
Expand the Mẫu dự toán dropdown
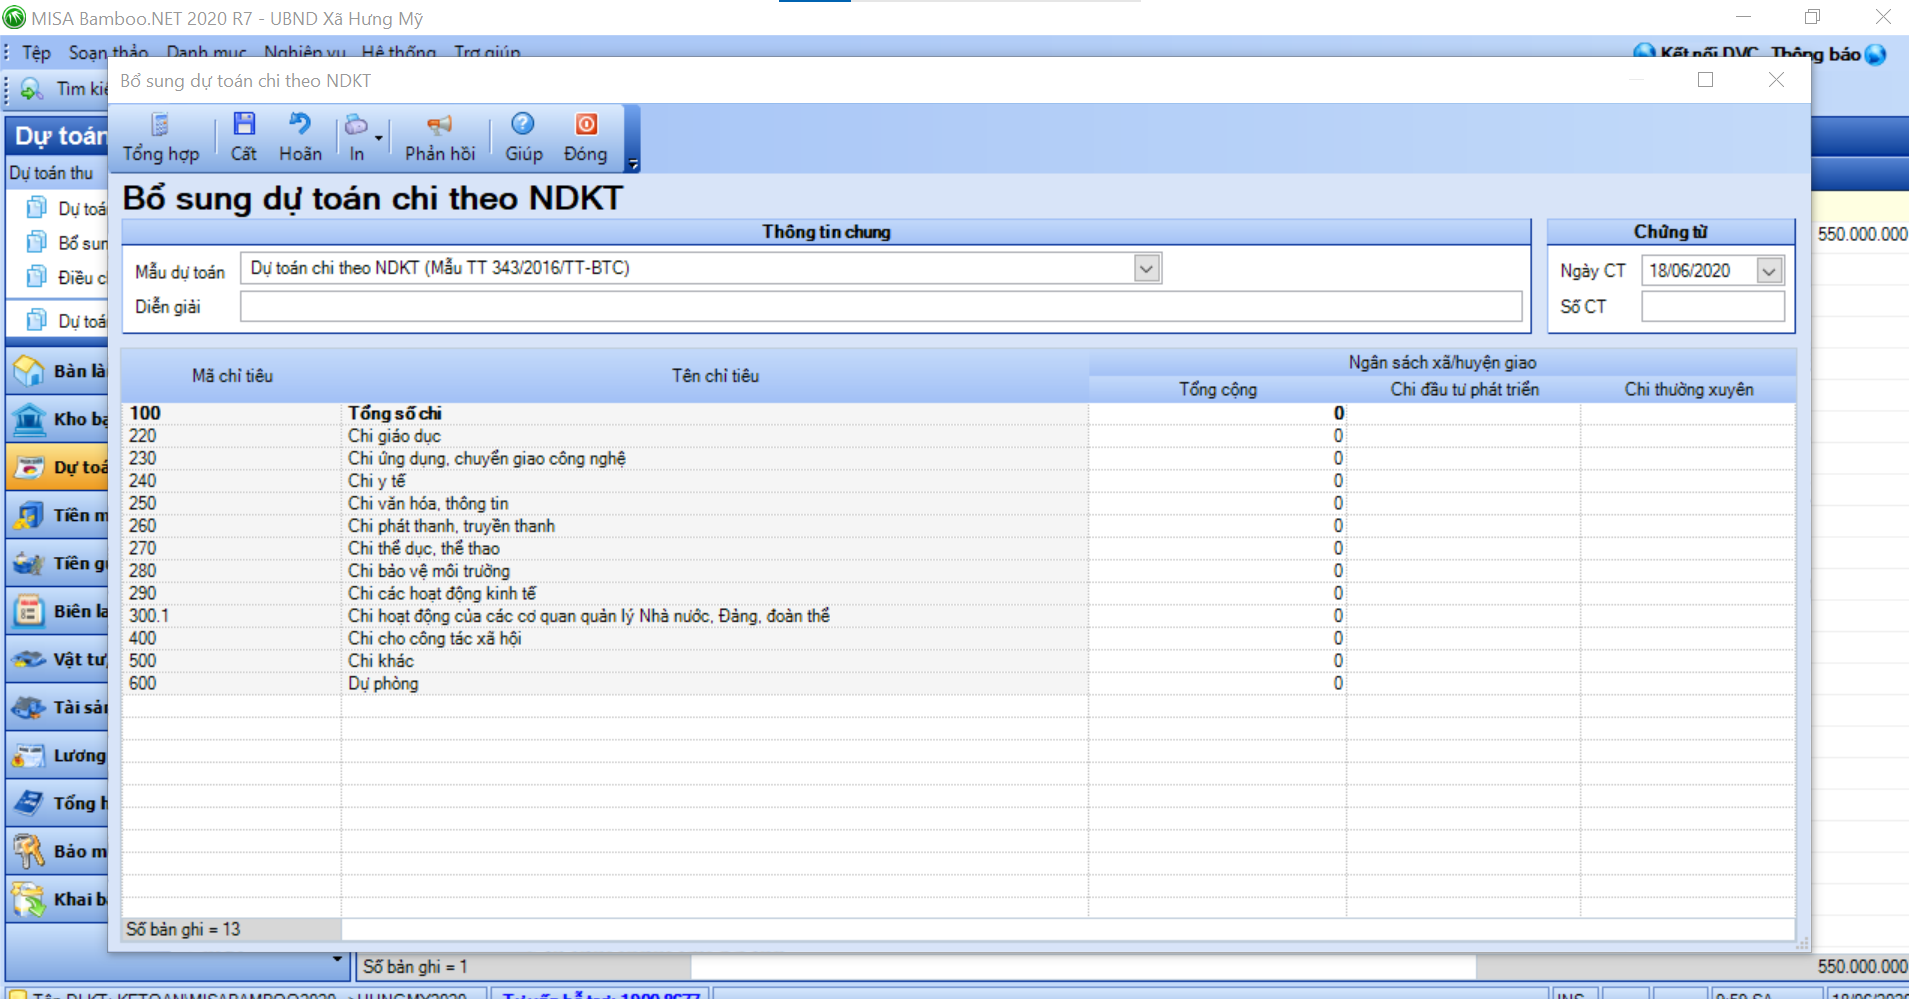point(1146,268)
